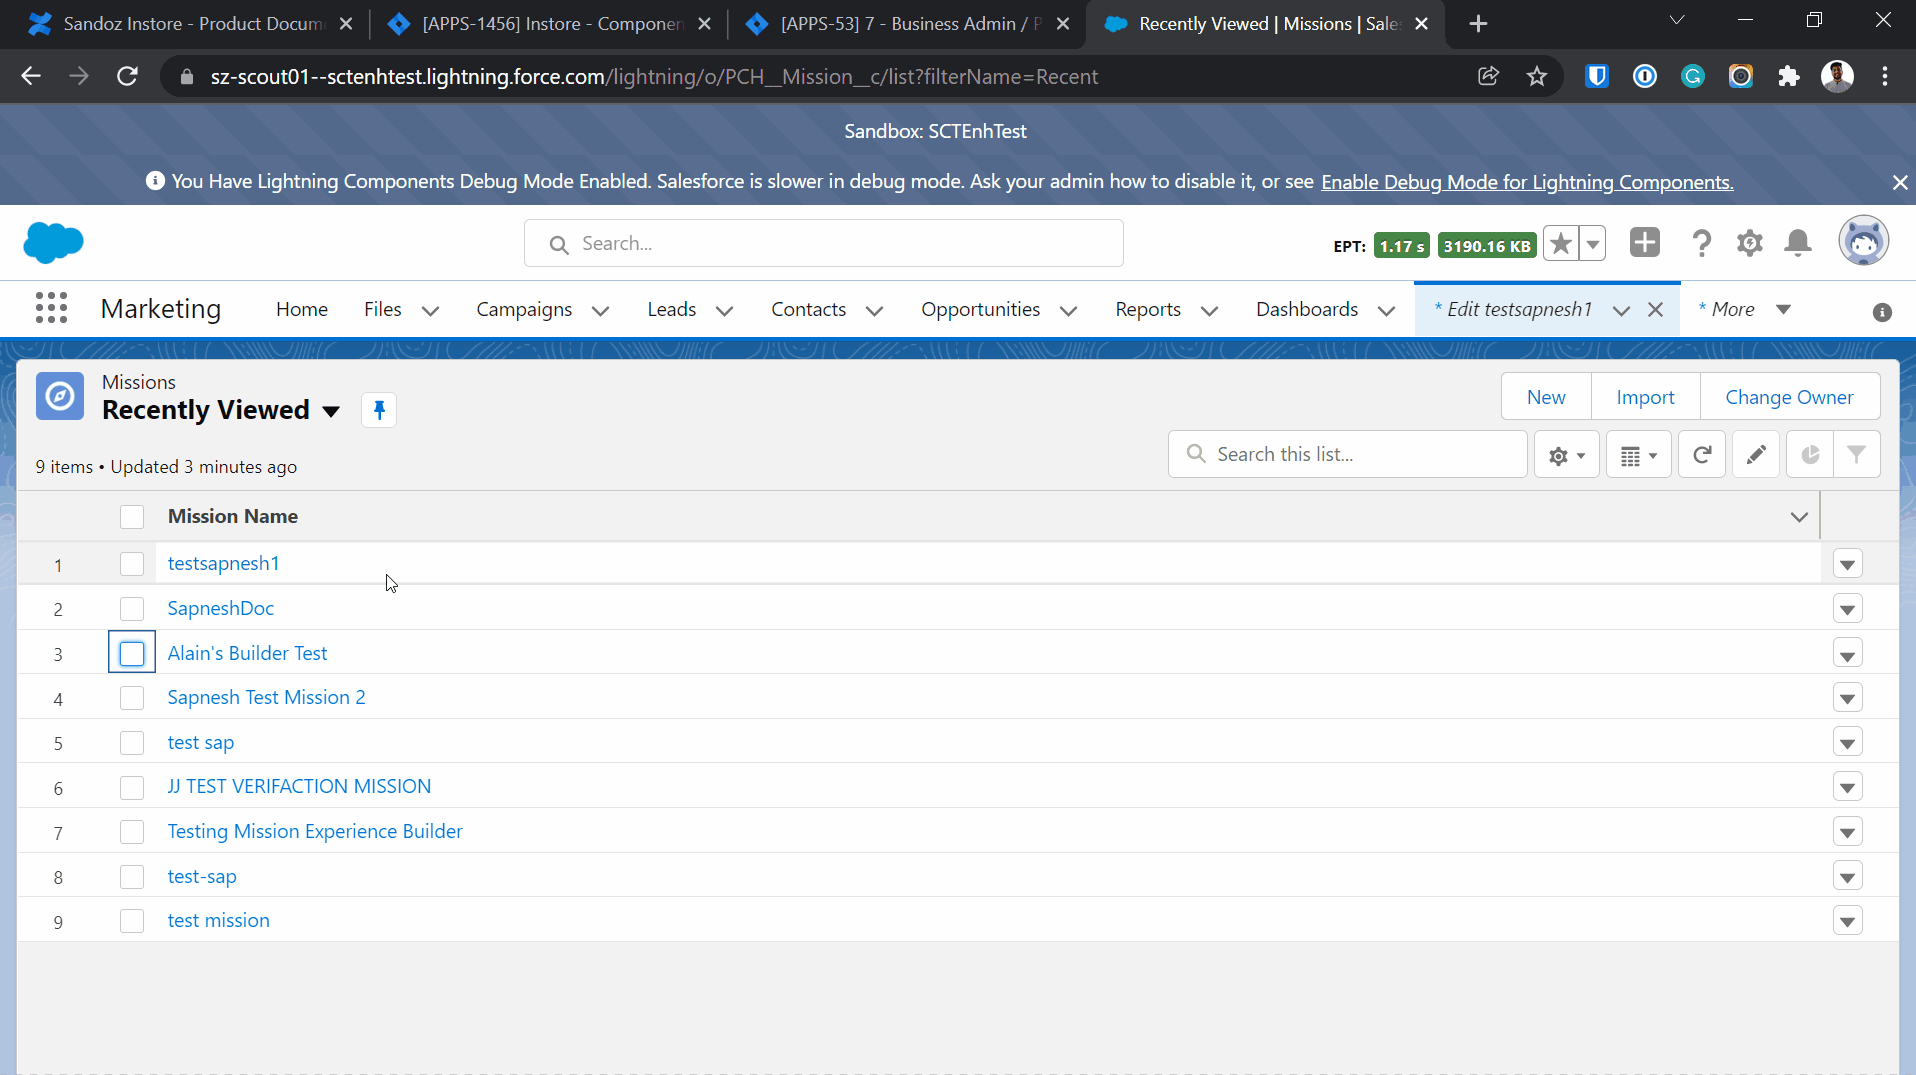Click the New mission button

[1545, 397]
